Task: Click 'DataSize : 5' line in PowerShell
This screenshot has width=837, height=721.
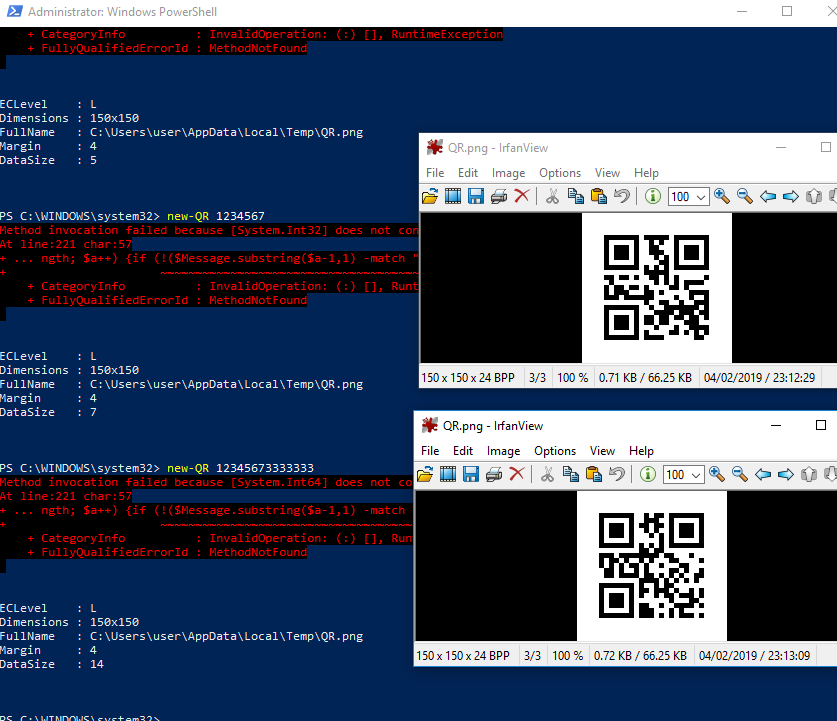Action: 49,160
